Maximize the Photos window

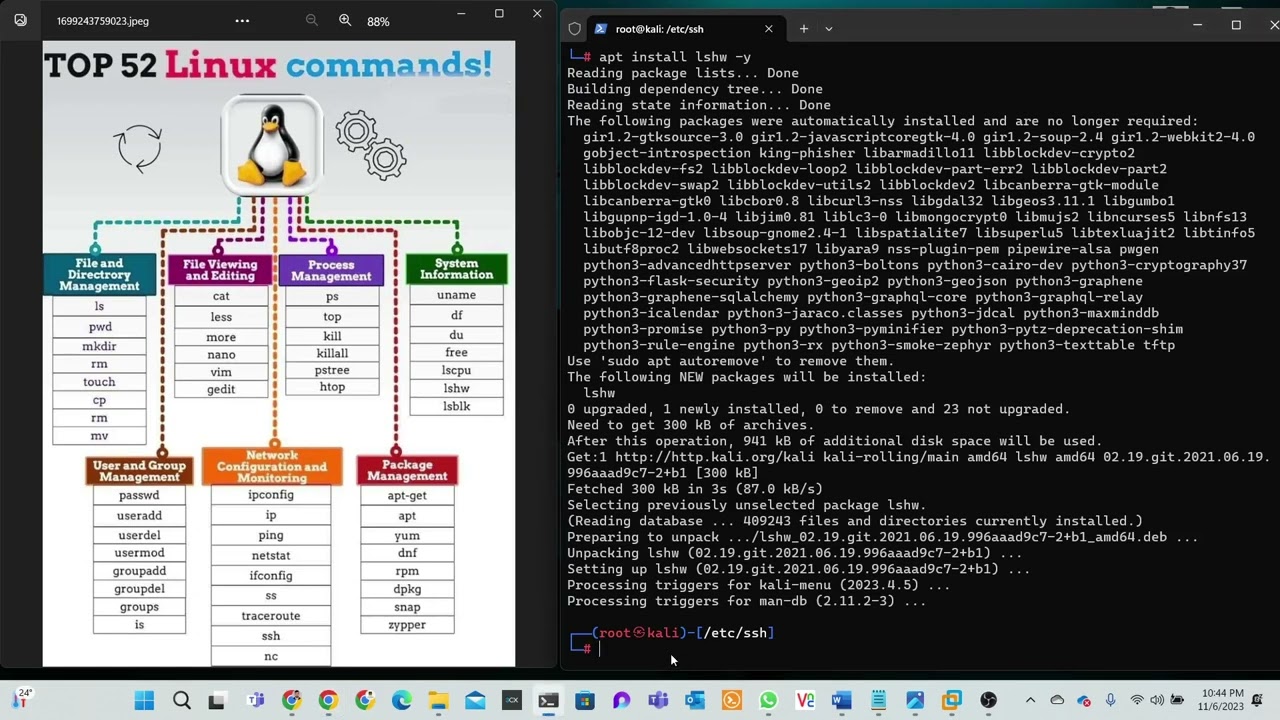coord(499,14)
